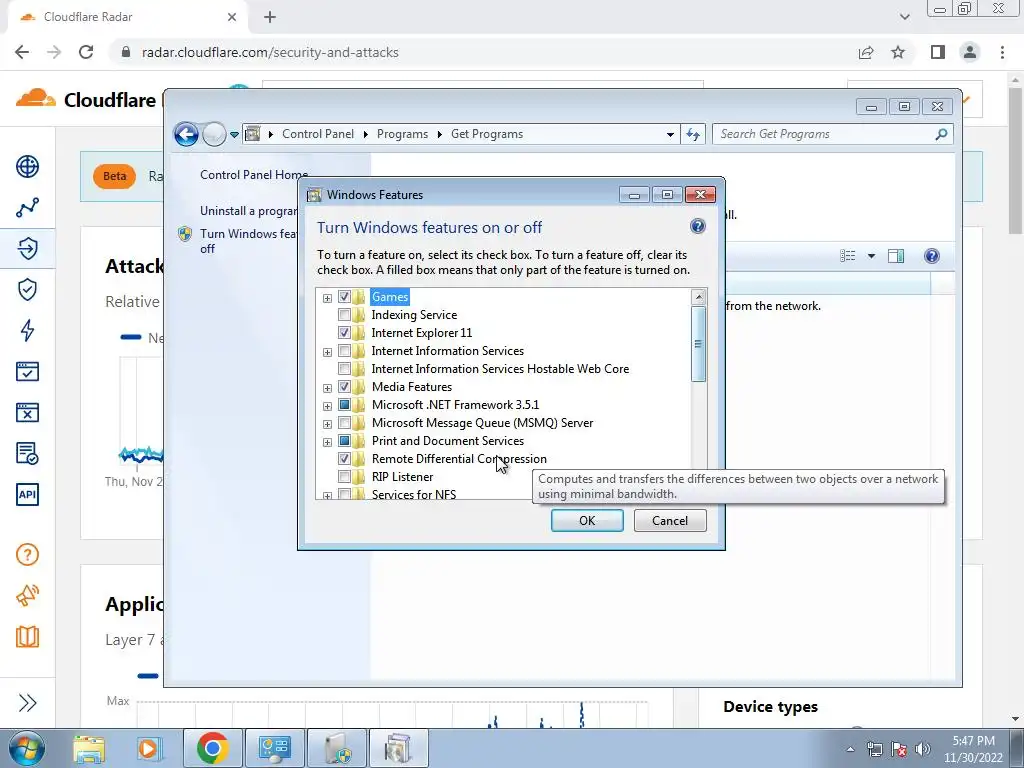Open the Windows Start button
This screenshot has height=768, width=1024.
tap(27, 748)
